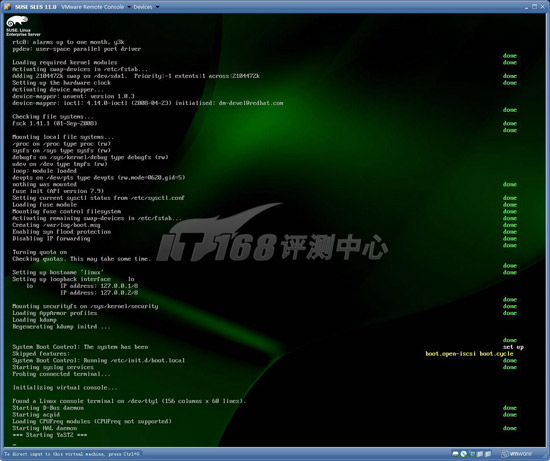Image resolution: width=550 pixels, height=461 pixels.
Task: Maximize the remote console window
Action: click(534, 6)
